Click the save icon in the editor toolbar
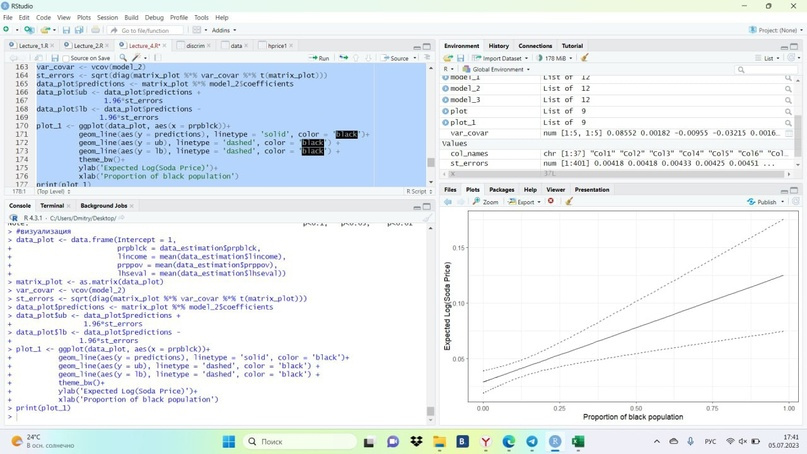This screenshot has height=454, width=807. pyautogui.click(x=54, y=58)
